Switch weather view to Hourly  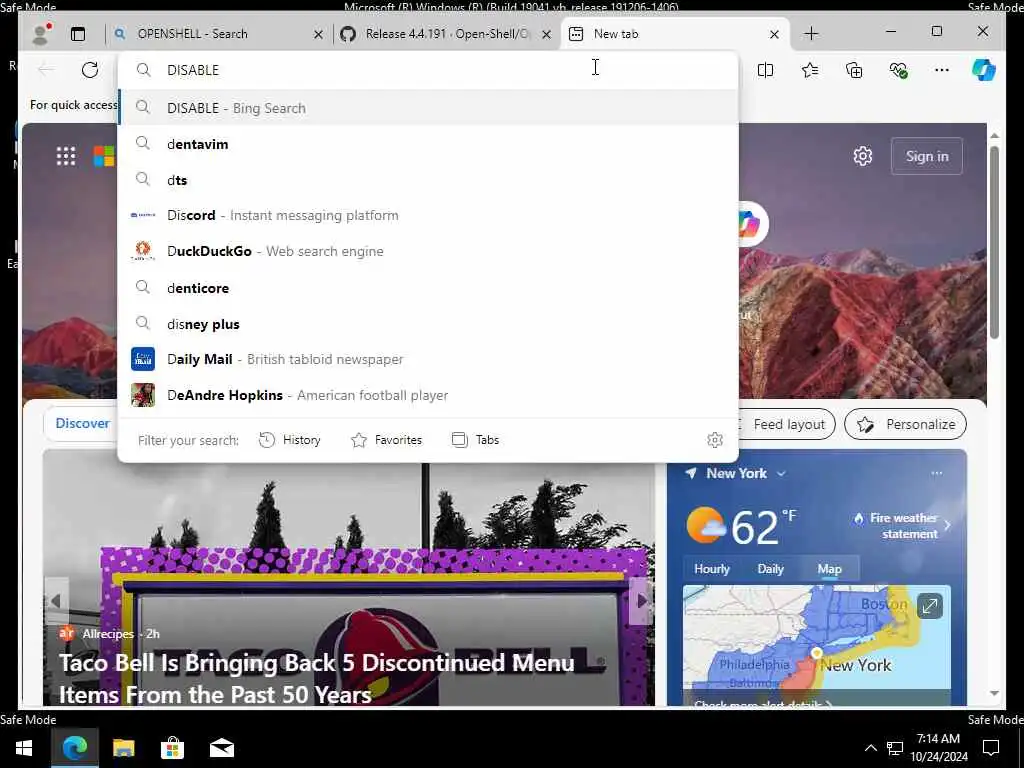click(712, 569)
